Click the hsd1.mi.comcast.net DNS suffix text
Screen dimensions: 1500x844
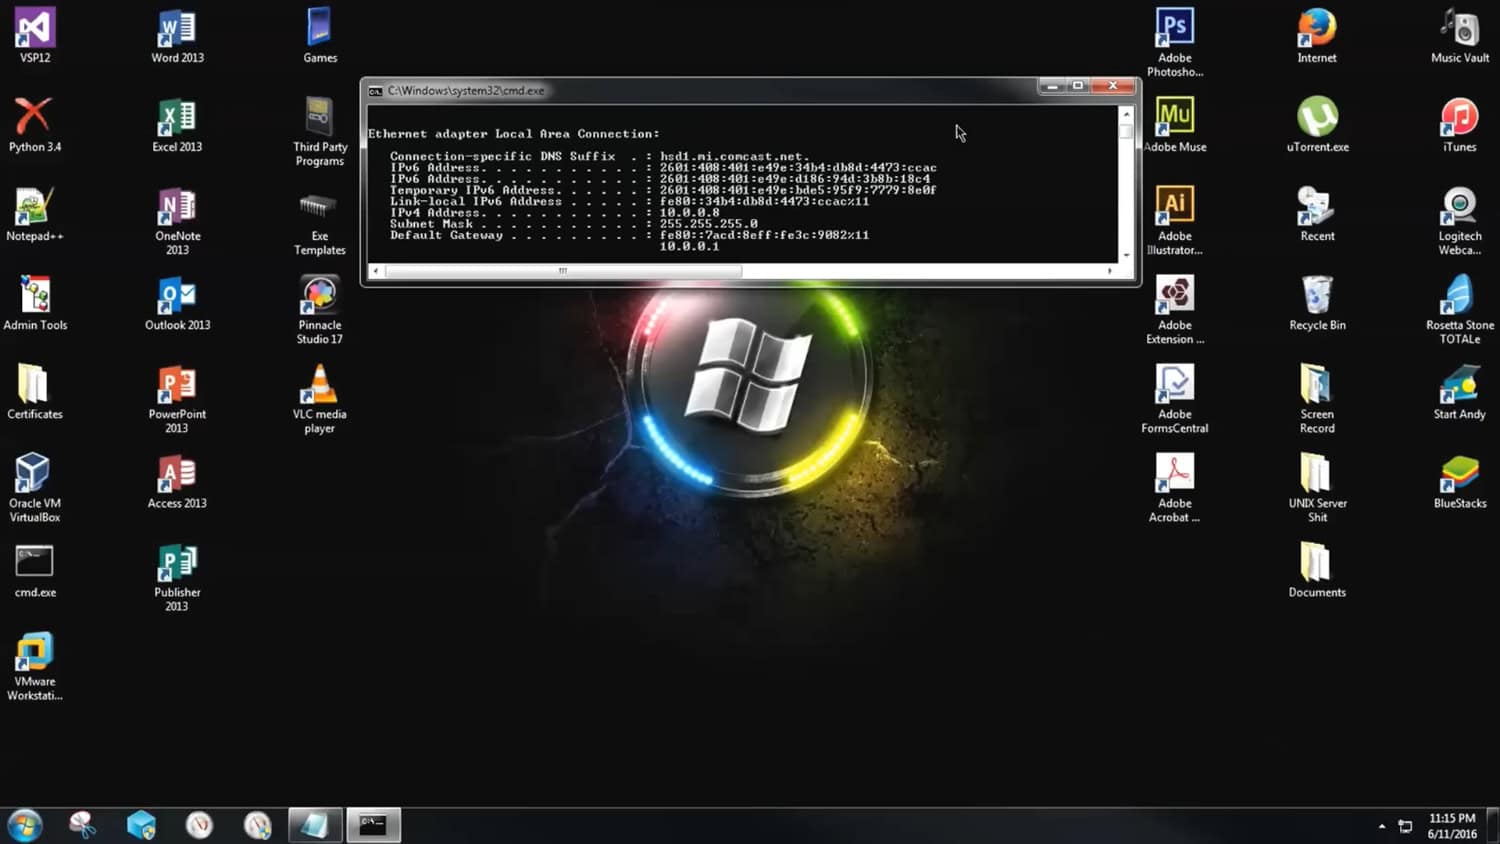click(735, 156)
